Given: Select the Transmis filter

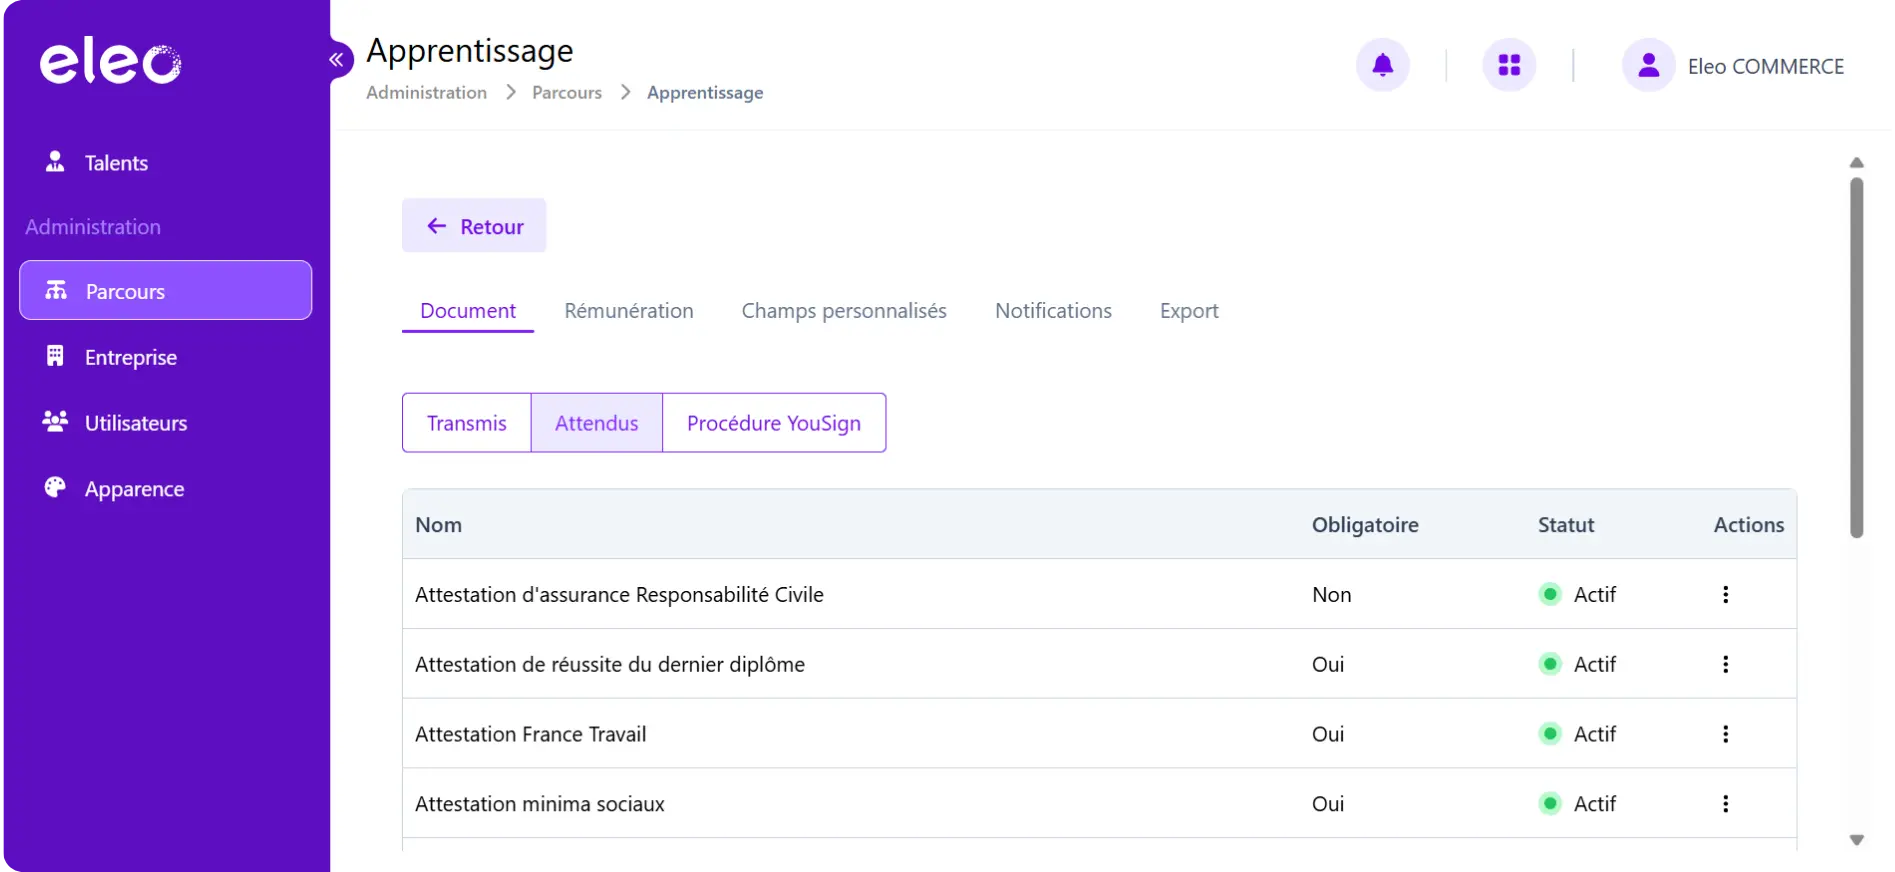Looking at the screenshot, I should 467,423.
